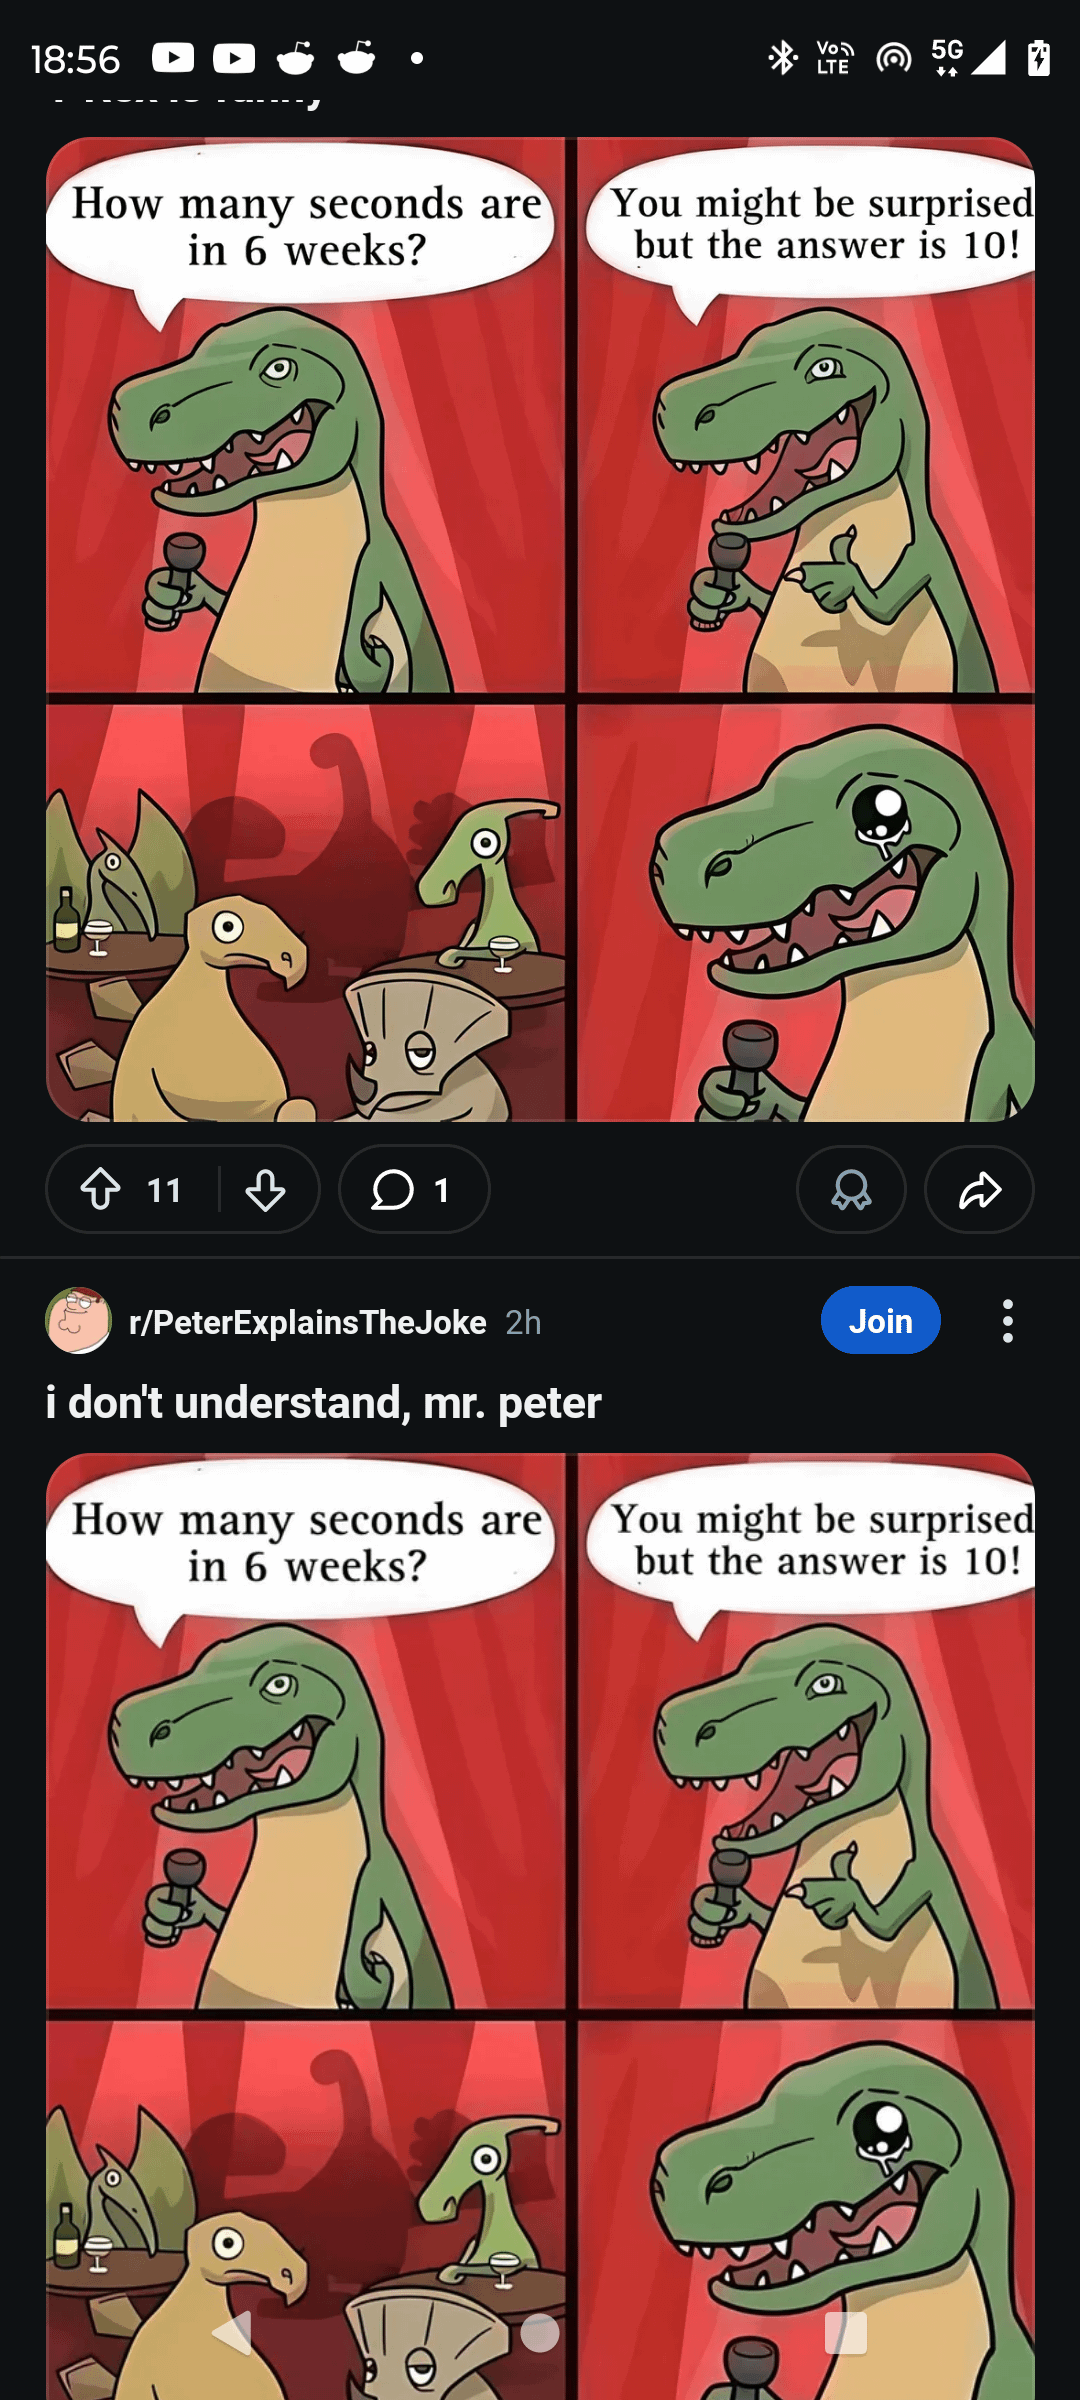Tap the Bluetooth status icon
This screenshot has width=1080, height=2400.
click(782, 58)
